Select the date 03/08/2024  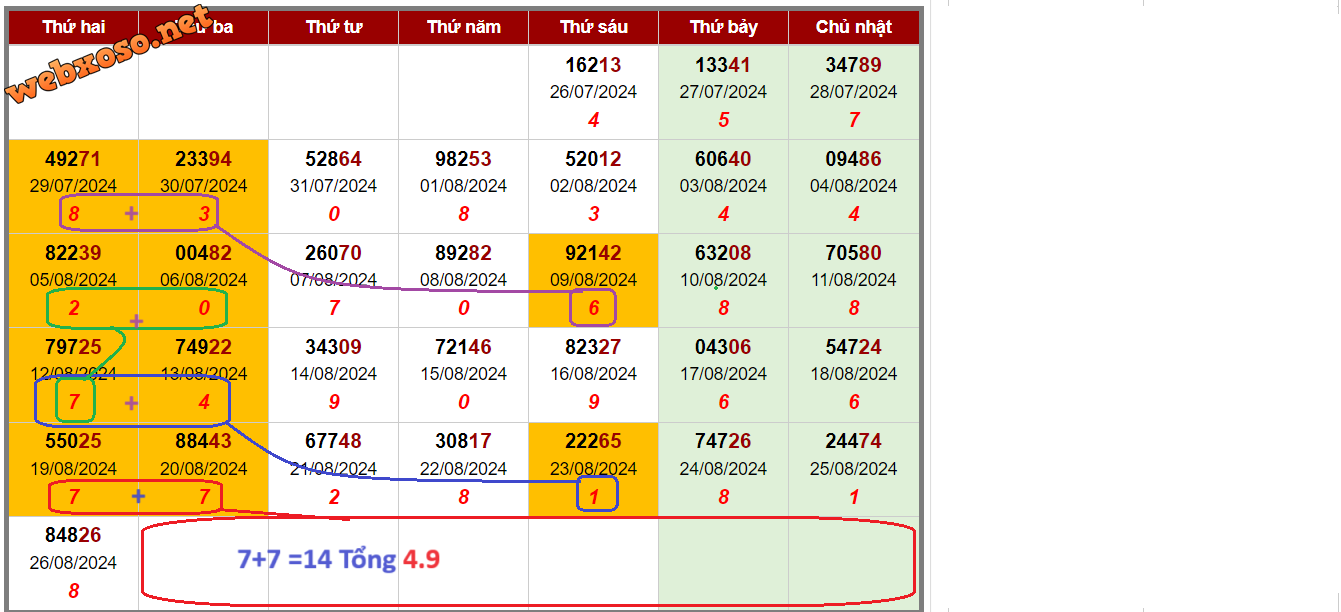click(x=723, y=185)
